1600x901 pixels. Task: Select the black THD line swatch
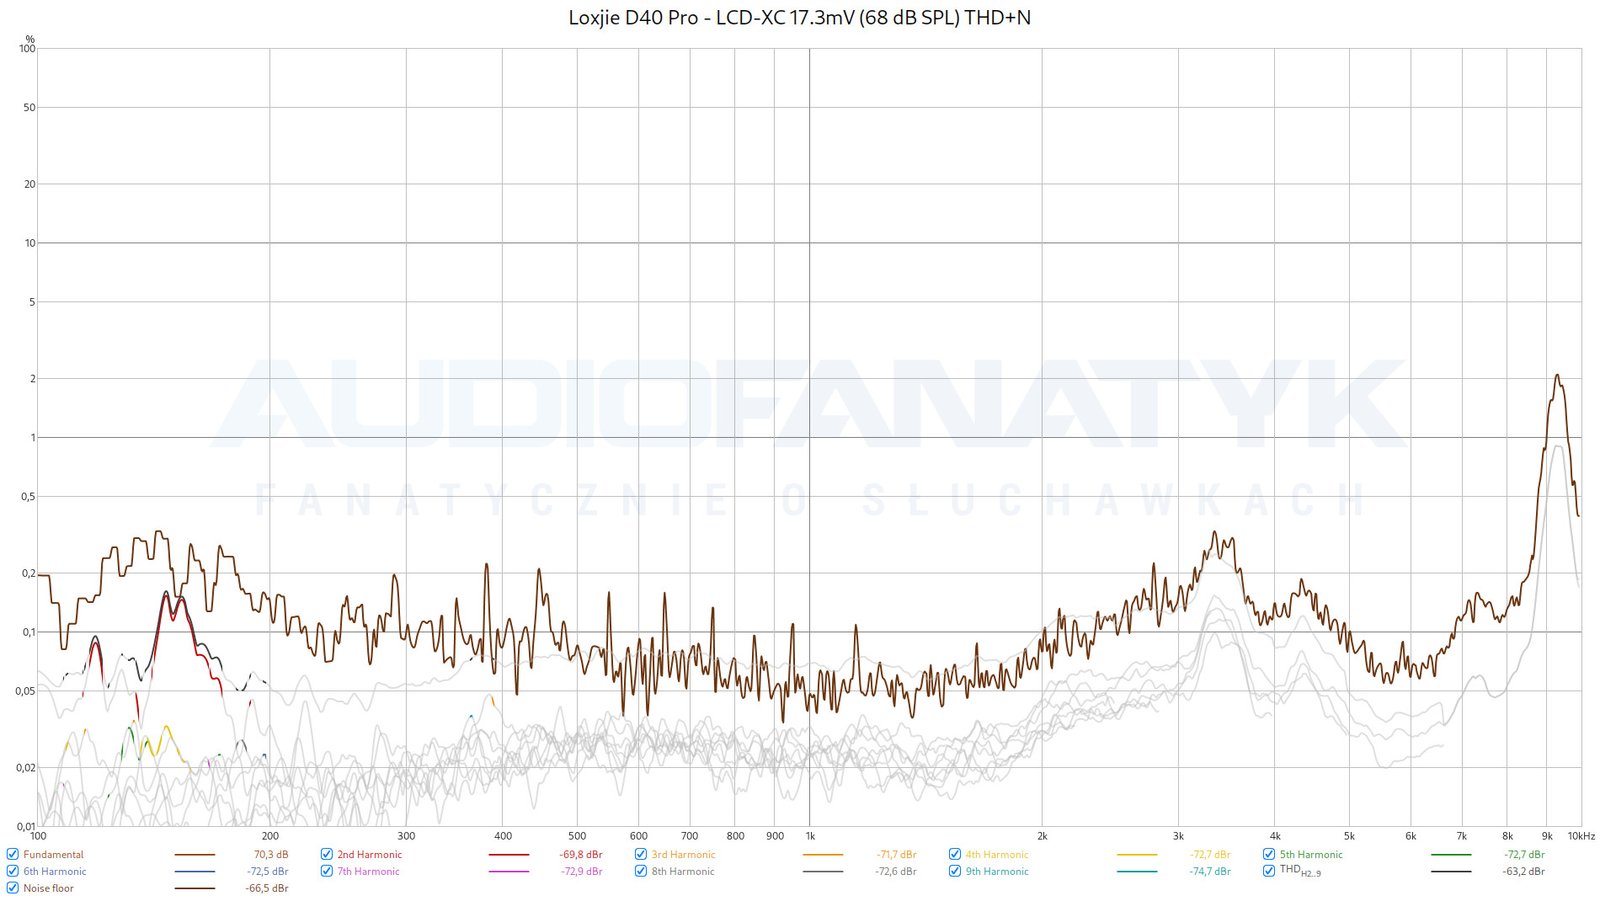1451,872
